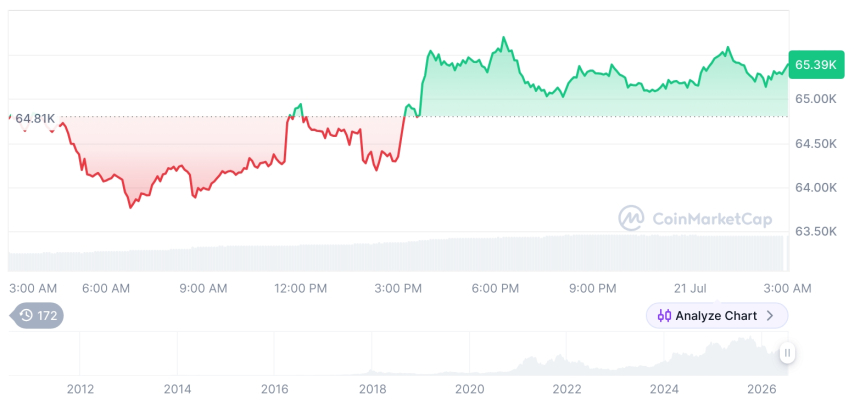Select 2020 on the history timeline
The image size is (860, 401).
(469, 389)
